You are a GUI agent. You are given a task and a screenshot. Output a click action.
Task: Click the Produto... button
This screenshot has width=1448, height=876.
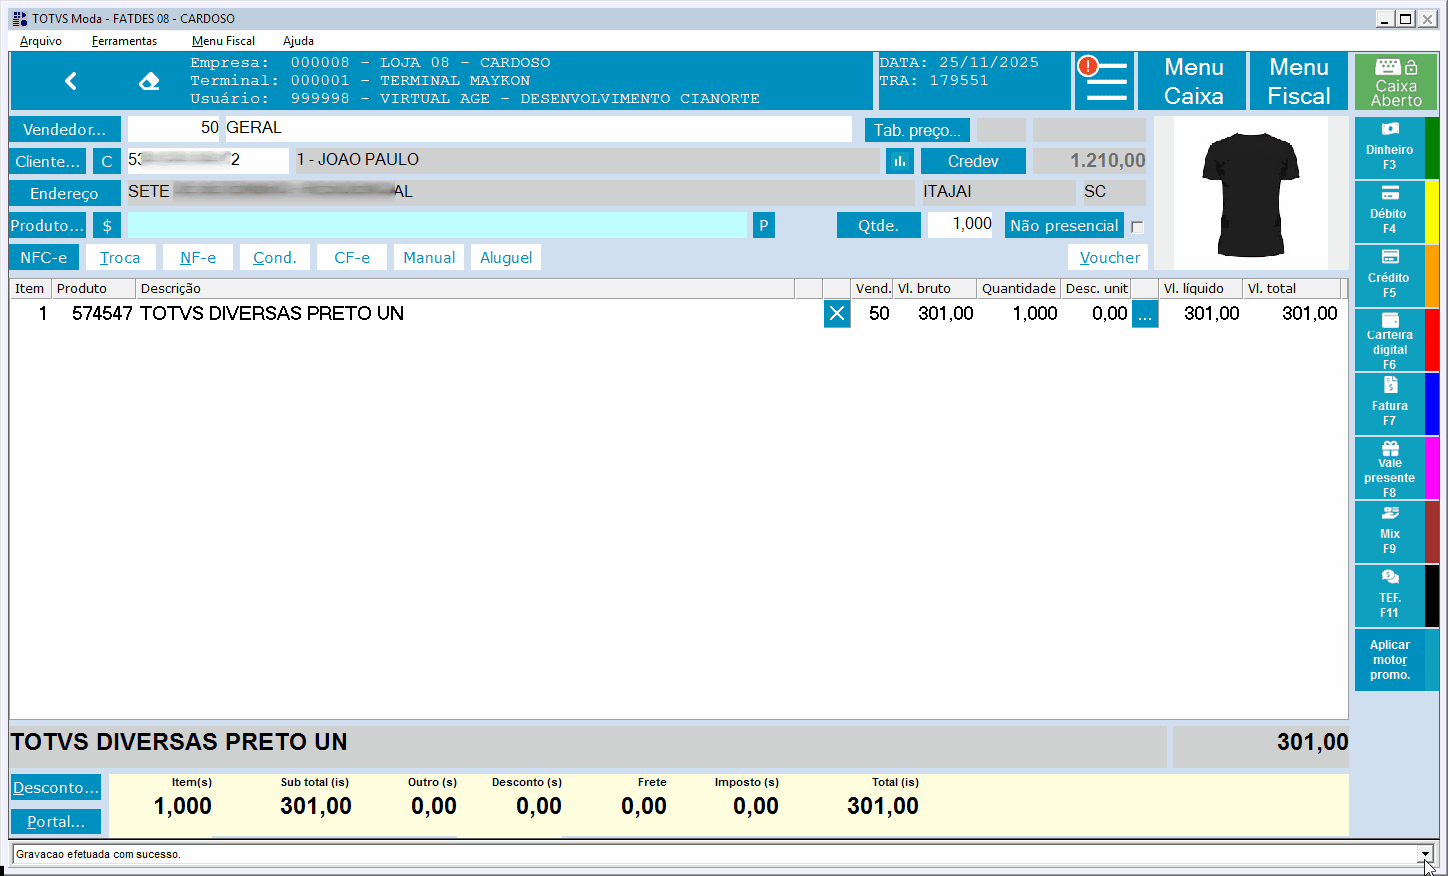[48, 225]
